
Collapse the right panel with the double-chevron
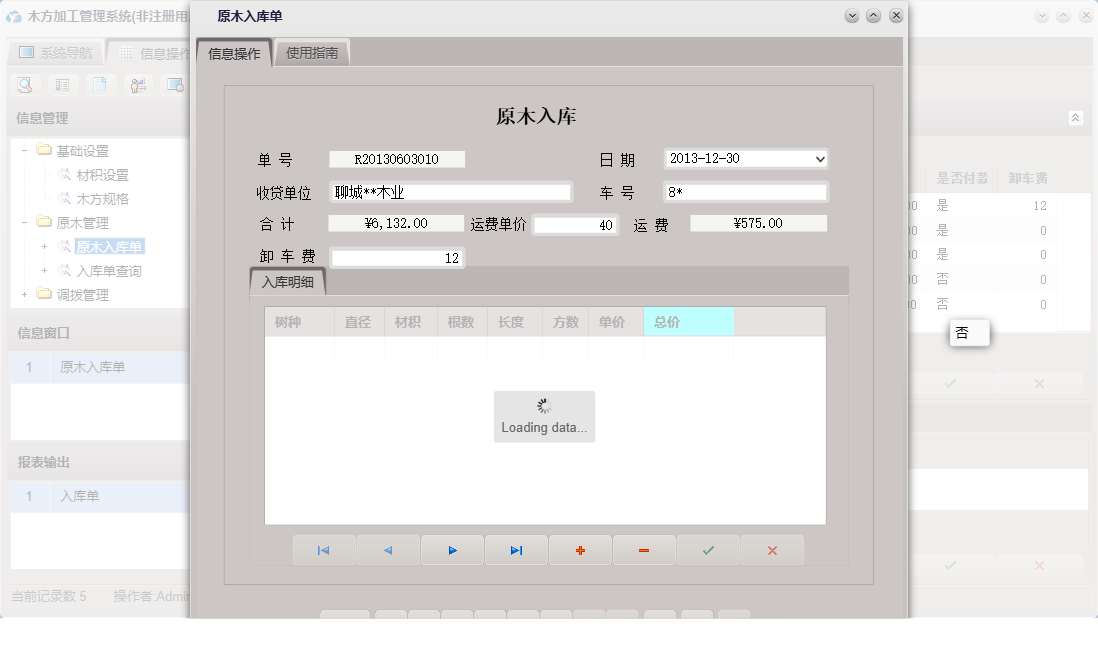(x=1076, y=117)
